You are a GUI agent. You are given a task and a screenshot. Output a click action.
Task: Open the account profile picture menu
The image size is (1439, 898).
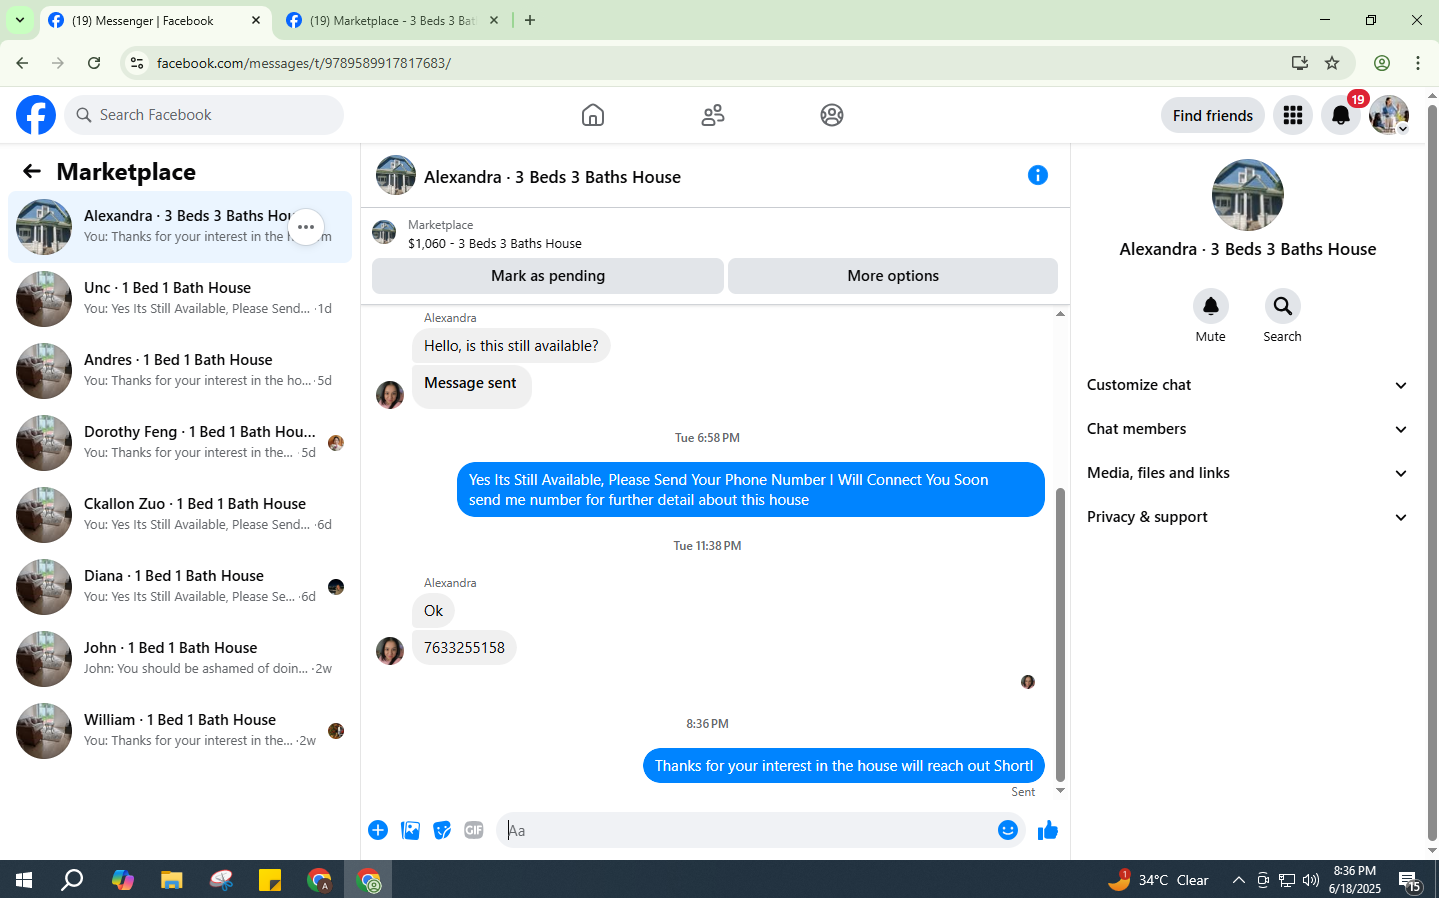pyautogui.click(x=1389, y=115)
